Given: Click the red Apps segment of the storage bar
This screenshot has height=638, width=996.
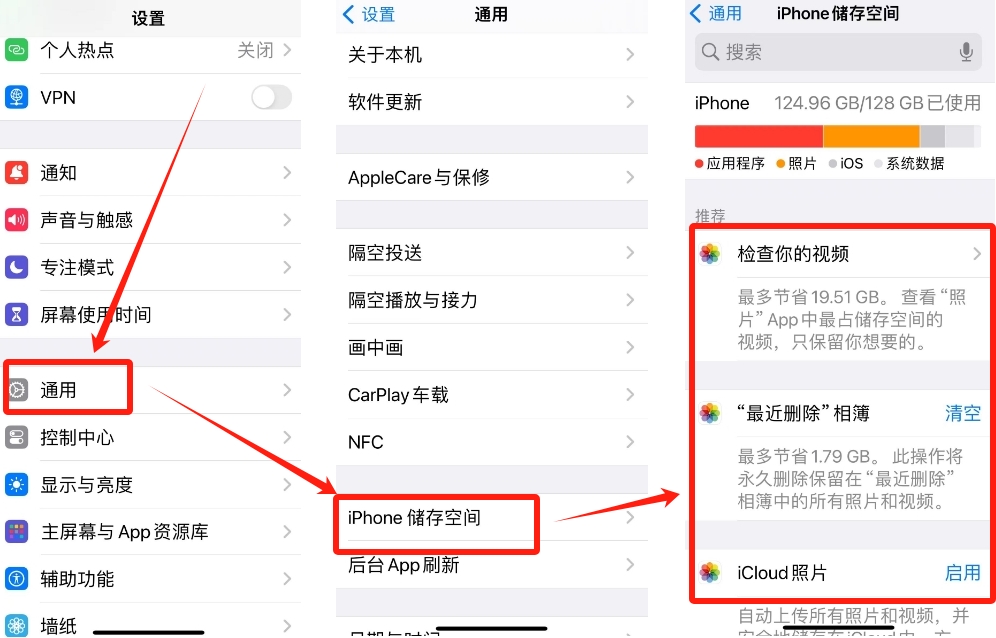Looking at the screenshot, I should tap(758, 137).
